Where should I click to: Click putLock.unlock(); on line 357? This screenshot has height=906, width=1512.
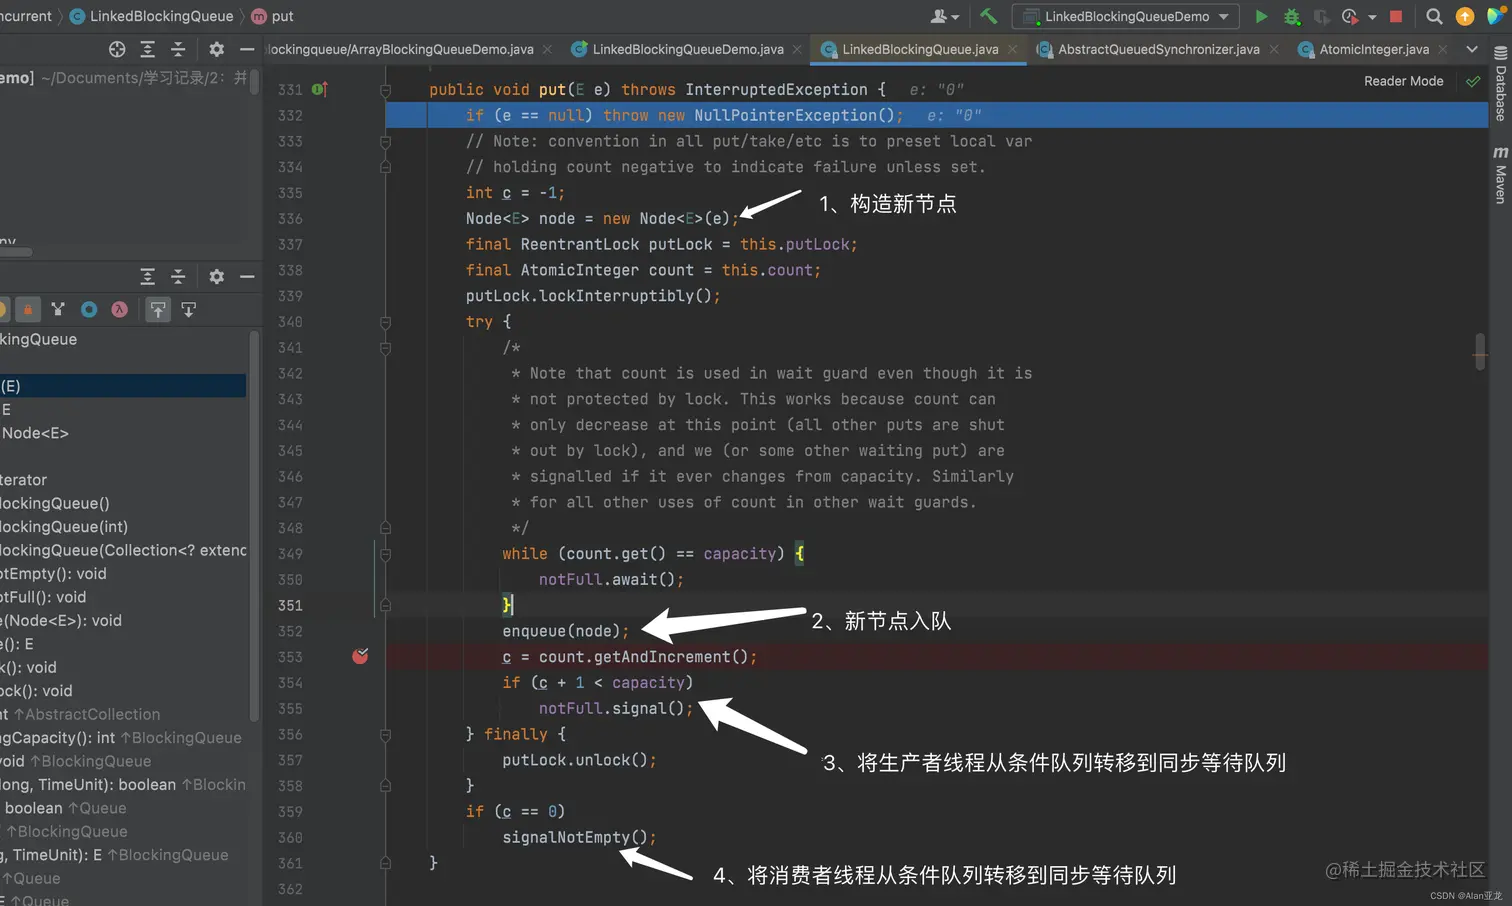coord(579,760)
